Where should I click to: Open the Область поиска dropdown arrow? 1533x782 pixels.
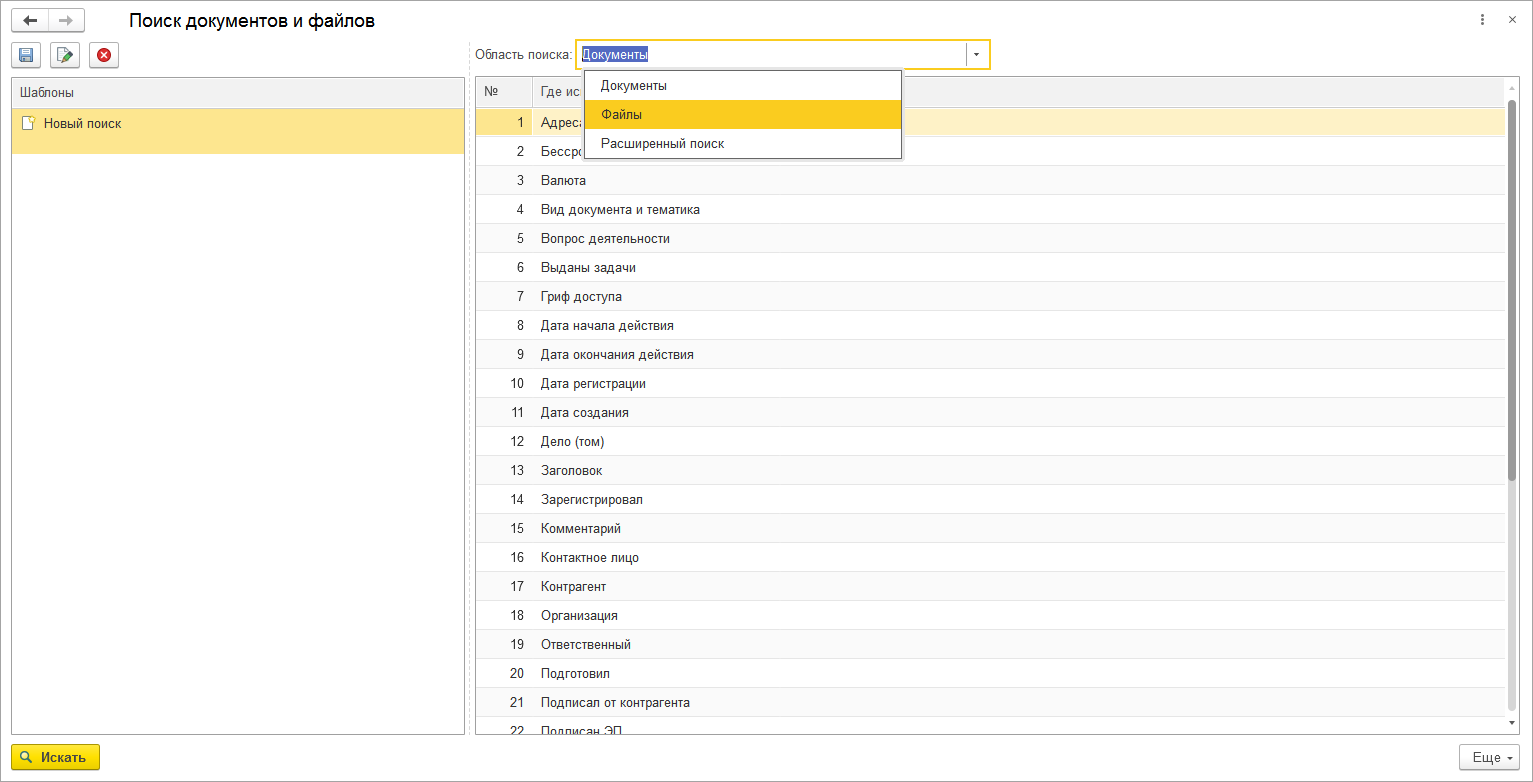coord(977,55)
